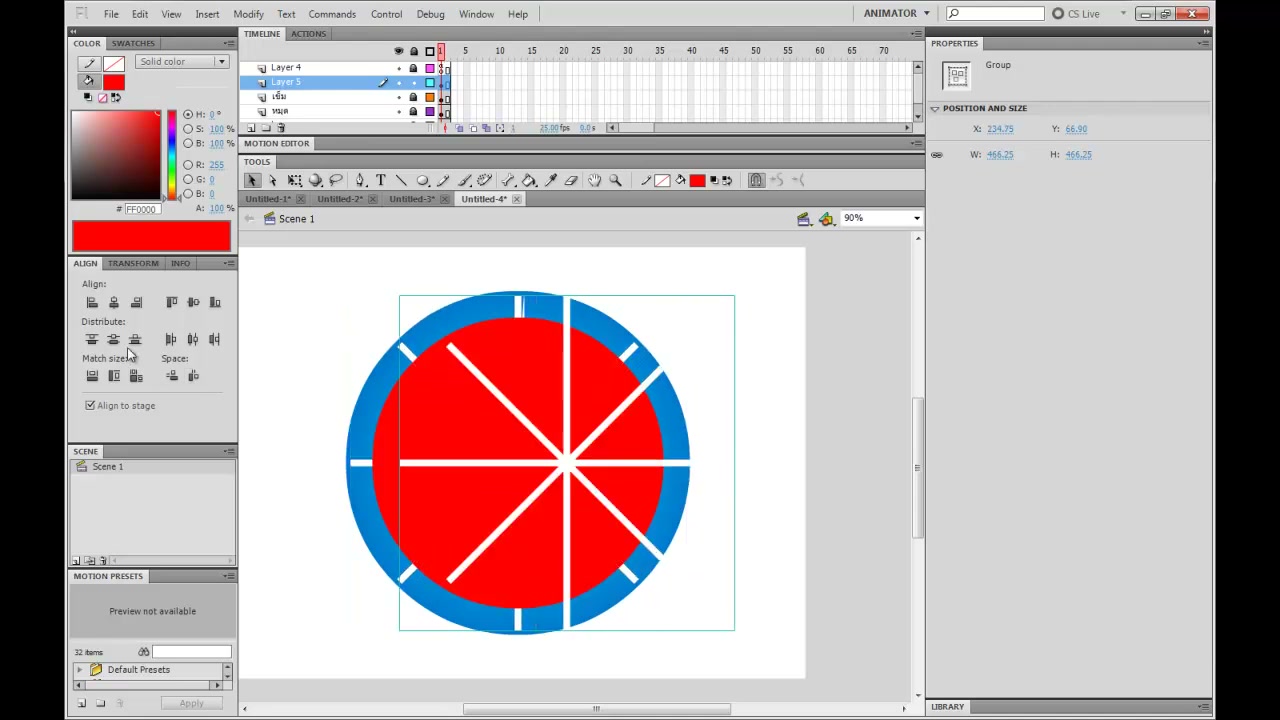This screenshot has height=720, width=1280.
Task: Select the G green radio button
Action: [x=188, y=179]
